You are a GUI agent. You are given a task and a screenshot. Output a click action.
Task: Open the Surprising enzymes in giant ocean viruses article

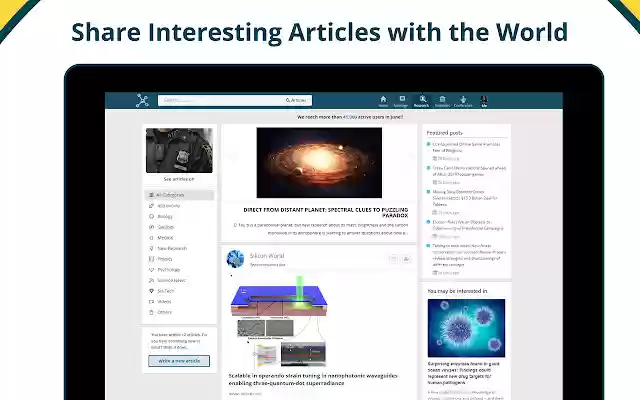[464, 373]
